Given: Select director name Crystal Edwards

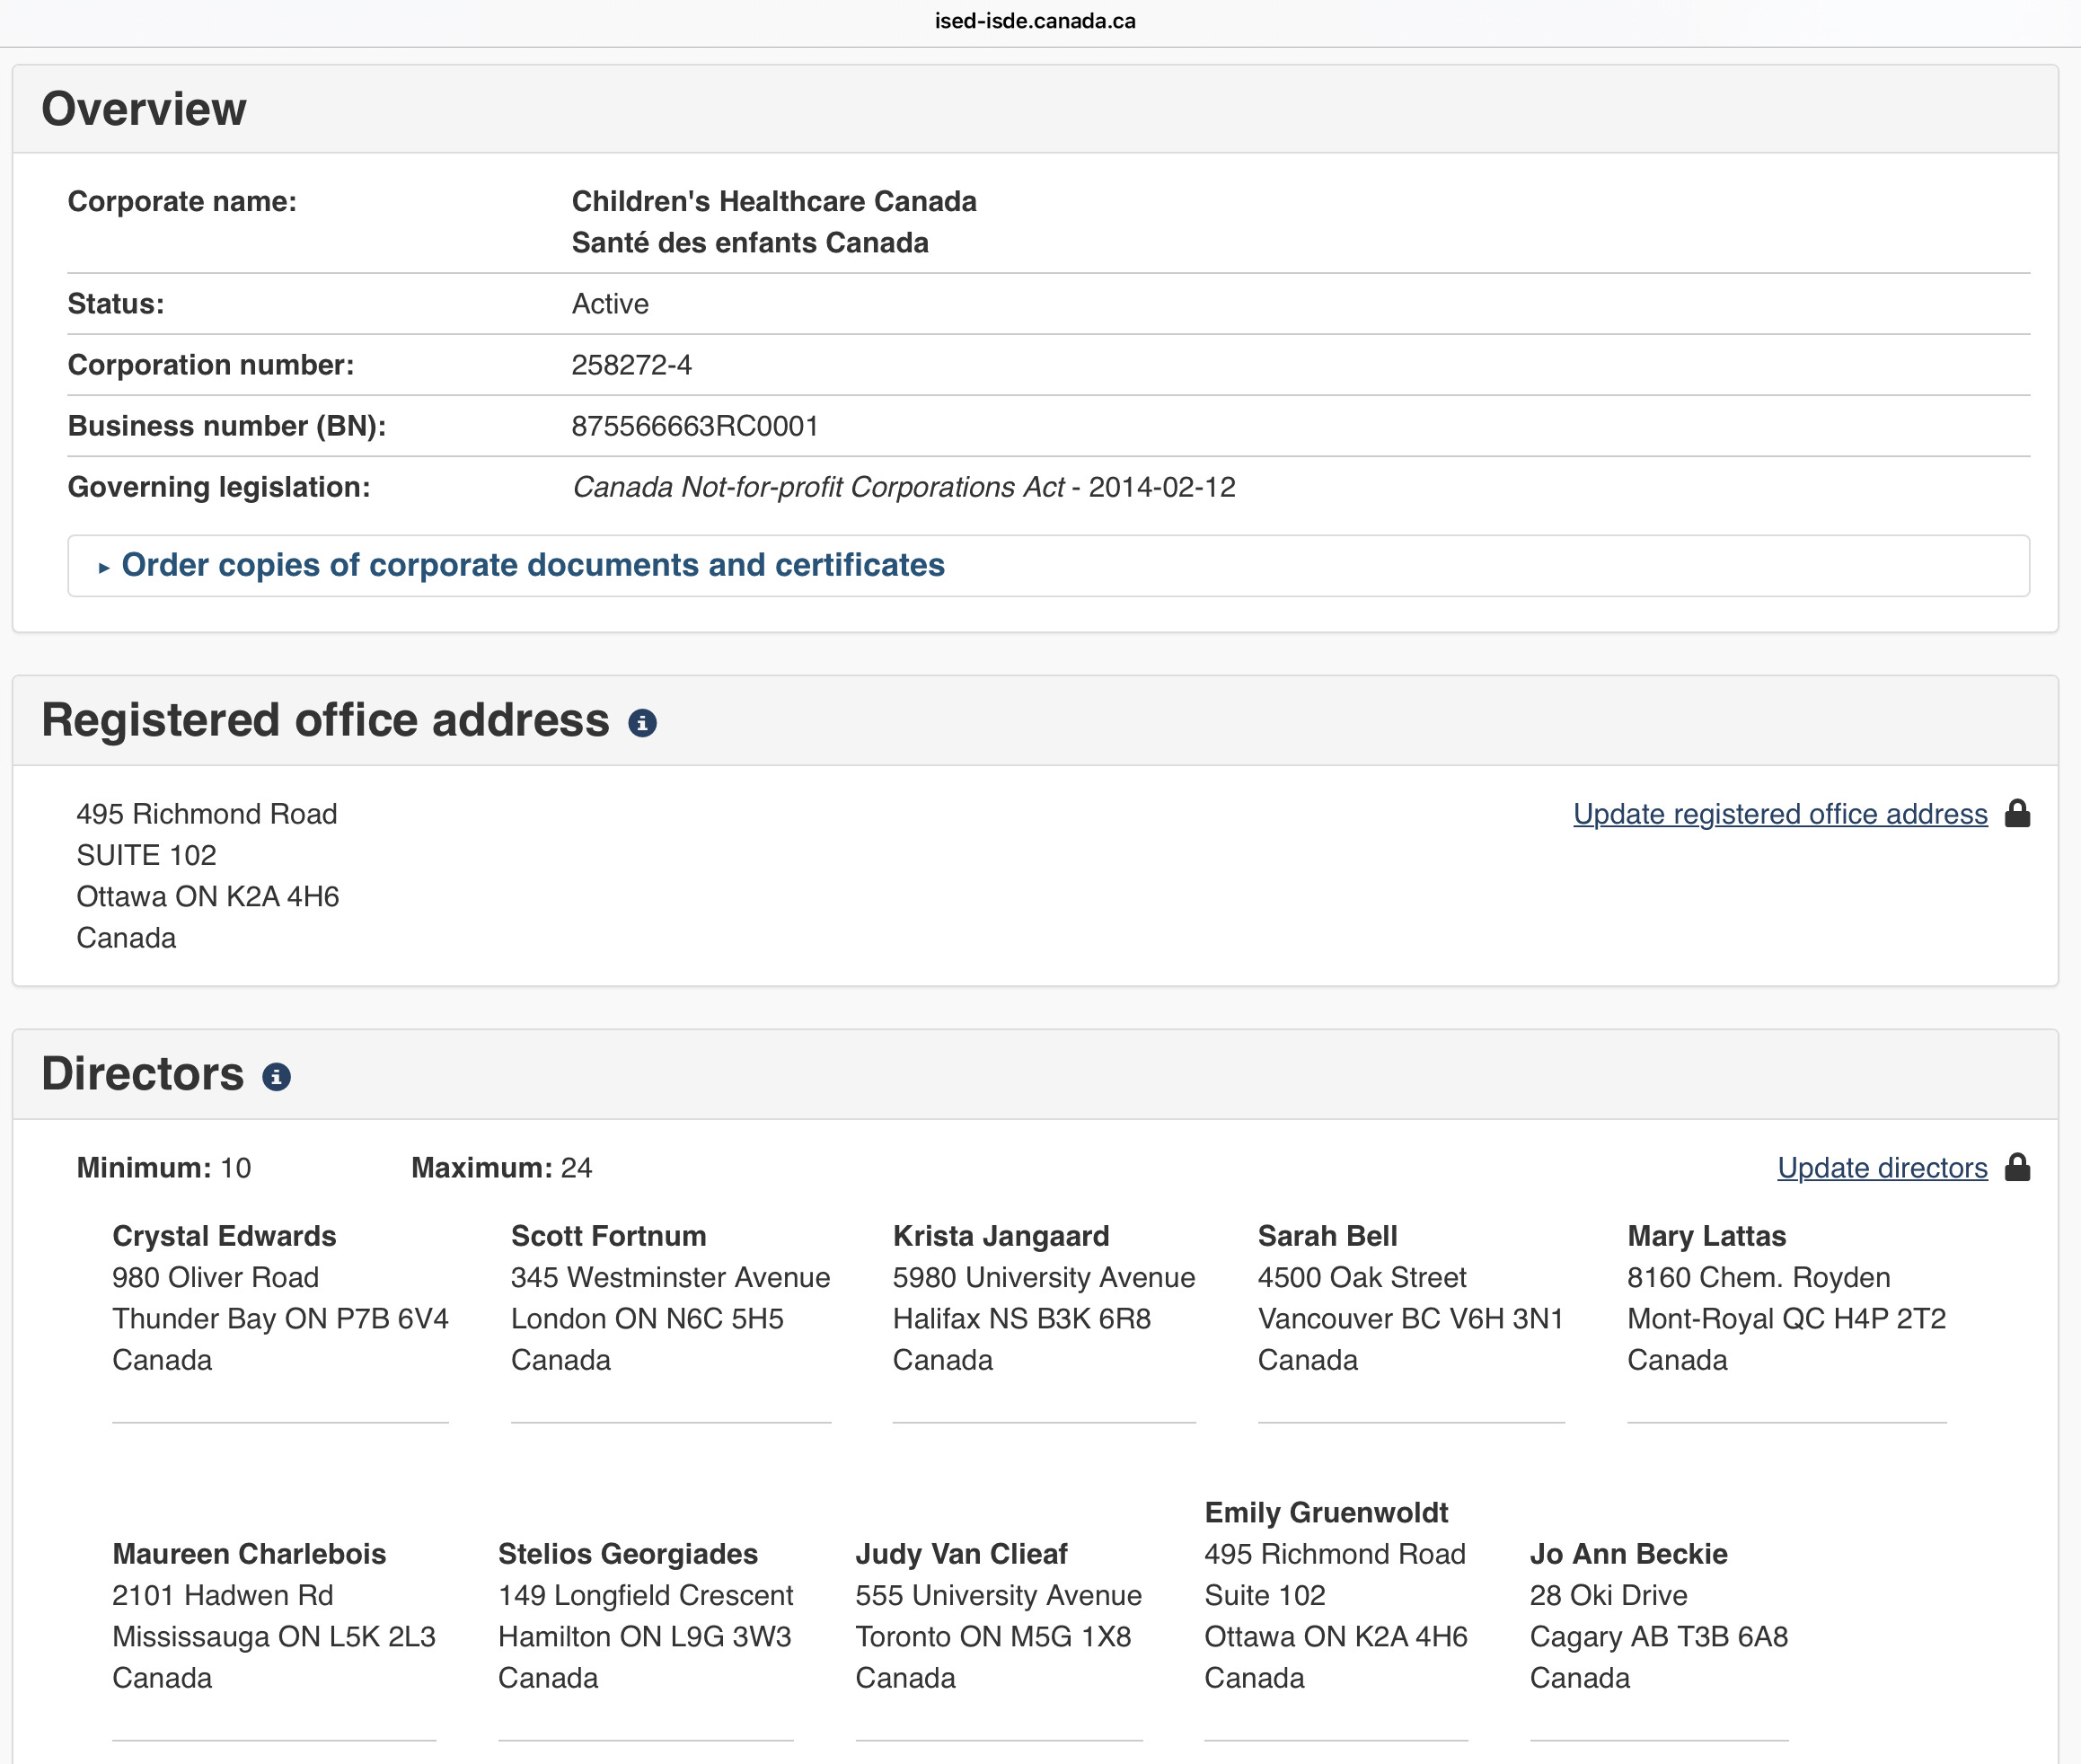Looking at the screenshot, I should tap(224, 1236).
